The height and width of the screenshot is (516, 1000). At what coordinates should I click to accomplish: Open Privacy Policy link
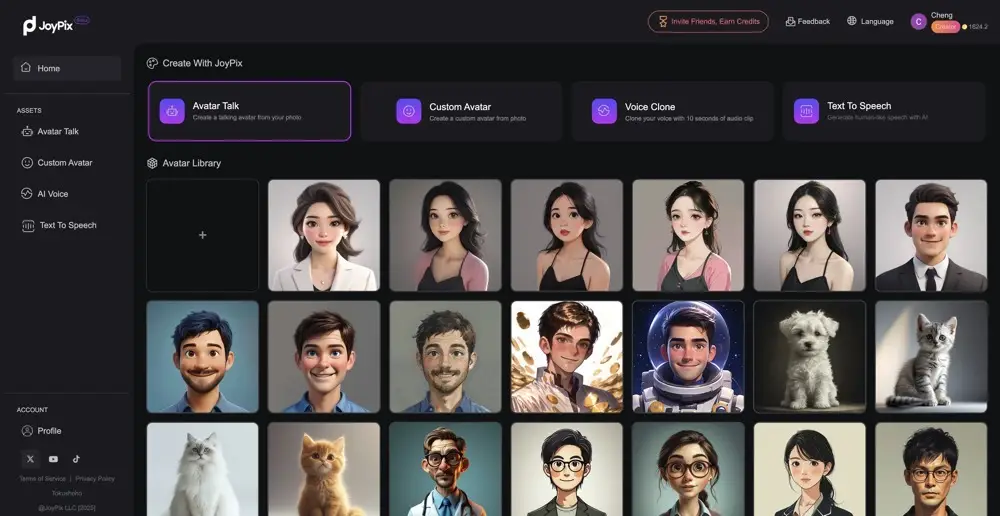95,478
